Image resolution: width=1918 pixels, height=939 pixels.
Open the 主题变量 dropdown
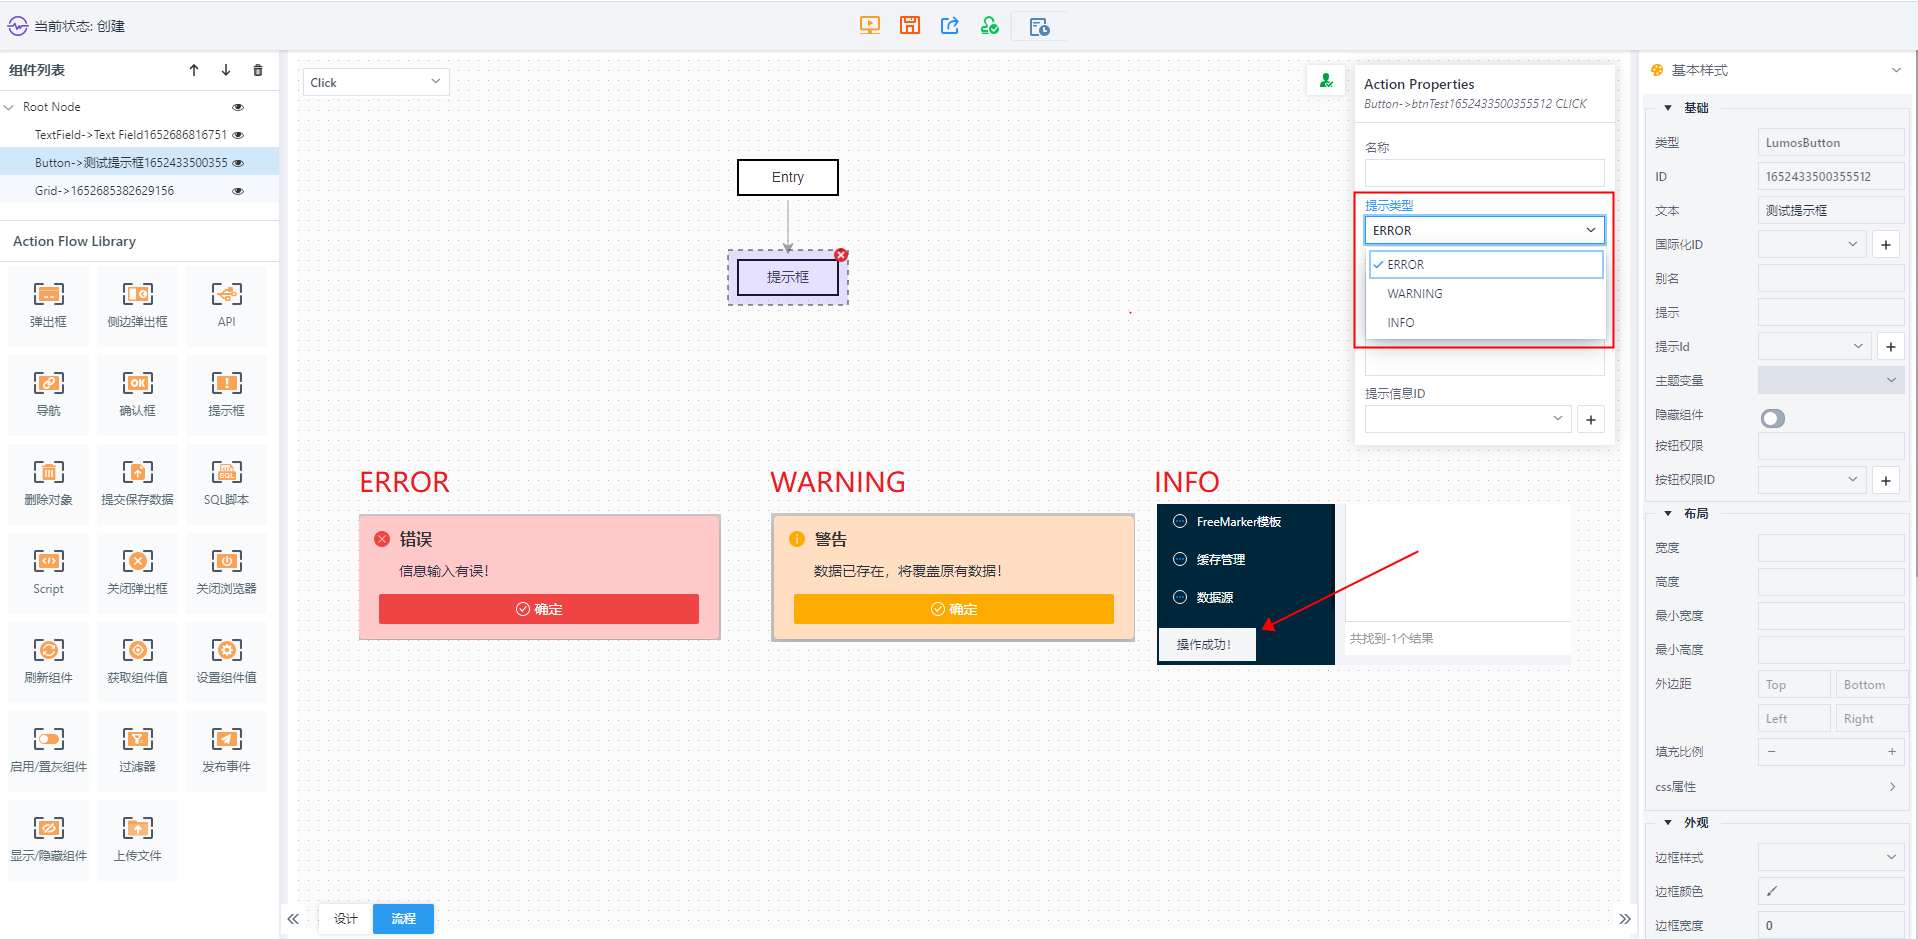coord(1831,380)
